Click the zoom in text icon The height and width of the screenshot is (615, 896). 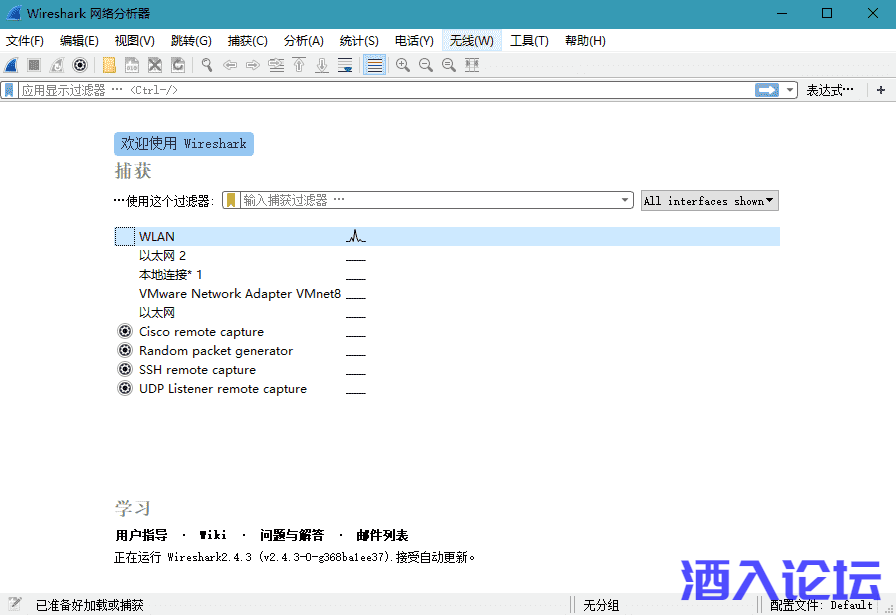(403, 65)
